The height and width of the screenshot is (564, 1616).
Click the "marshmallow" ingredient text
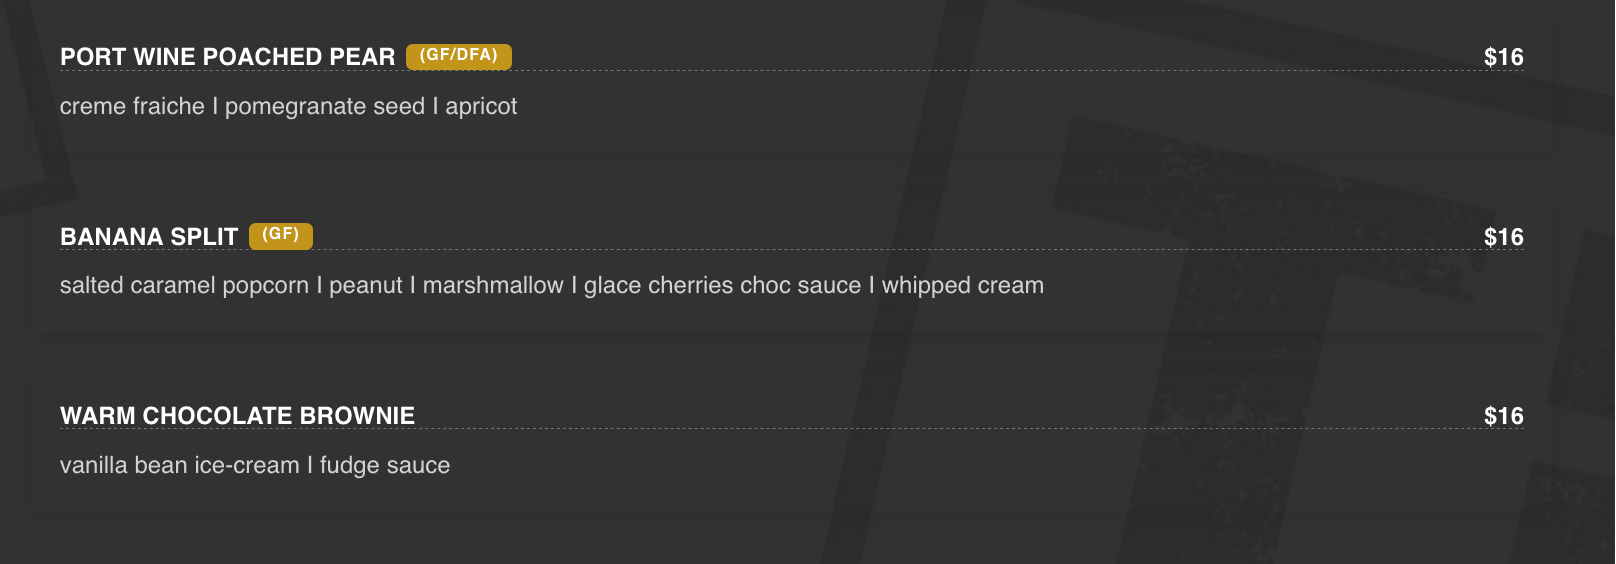pyautogui.click(x=493, y=286)
